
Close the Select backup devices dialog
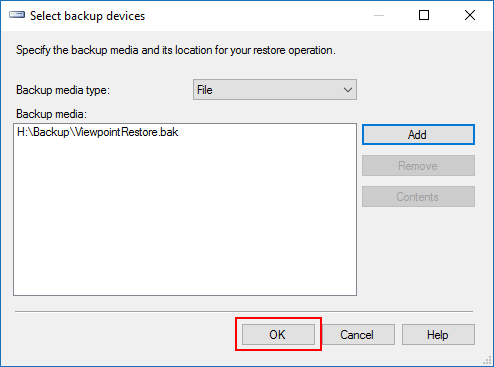(x=470, y=15)
